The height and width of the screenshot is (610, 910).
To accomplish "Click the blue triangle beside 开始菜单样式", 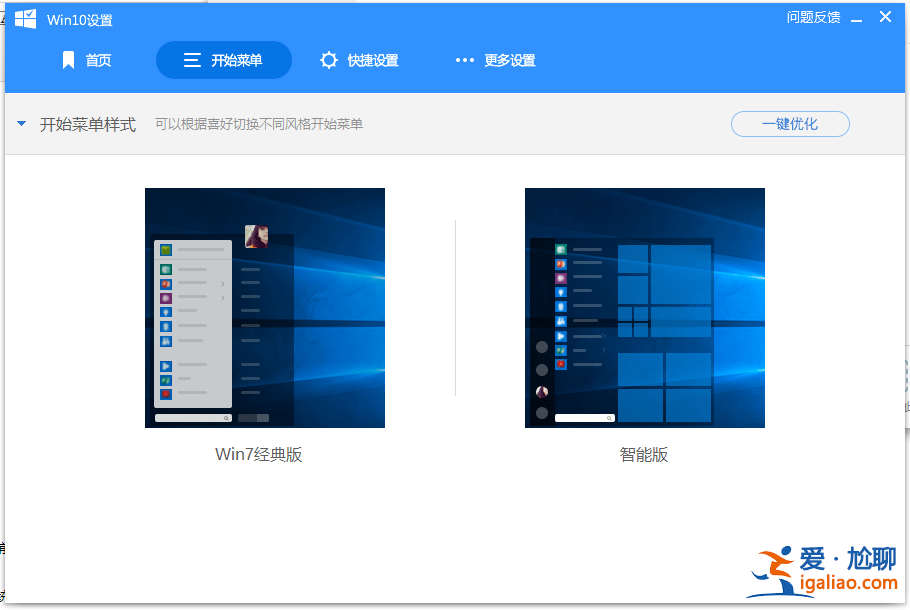I will coord(21,124).
